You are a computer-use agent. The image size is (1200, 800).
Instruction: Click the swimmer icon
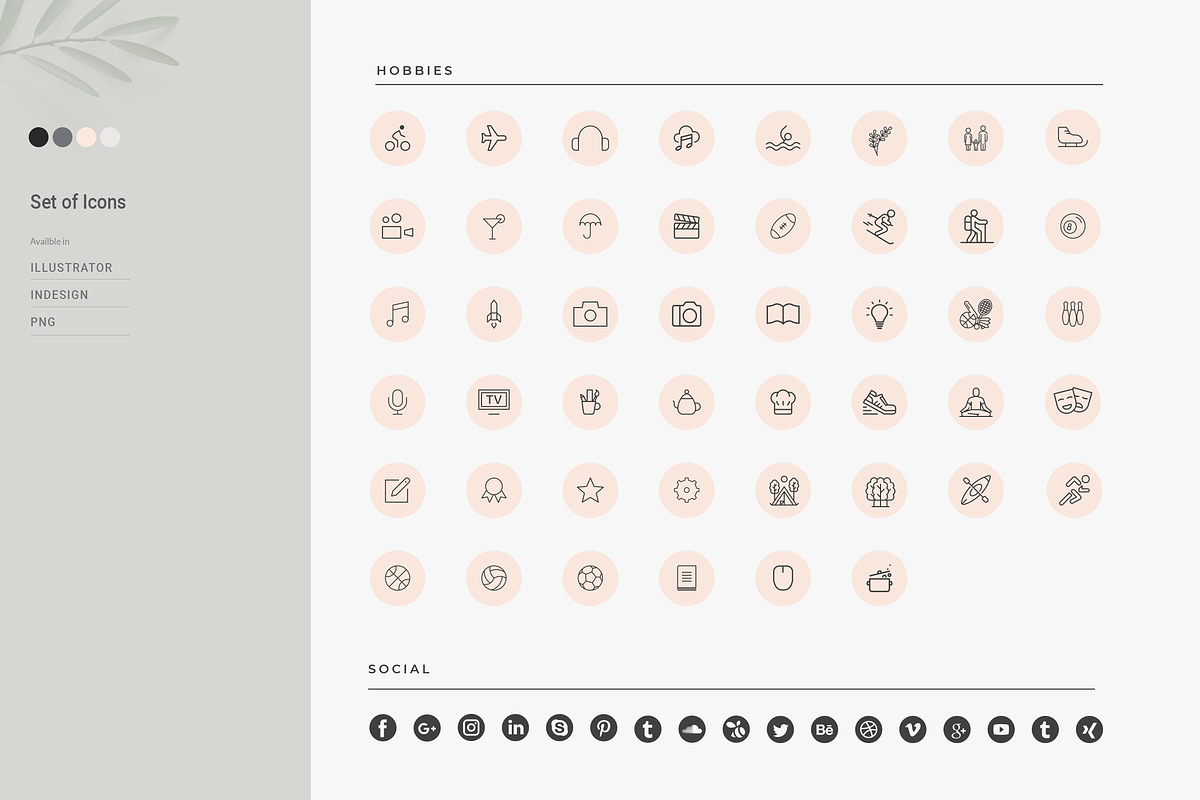783,138
